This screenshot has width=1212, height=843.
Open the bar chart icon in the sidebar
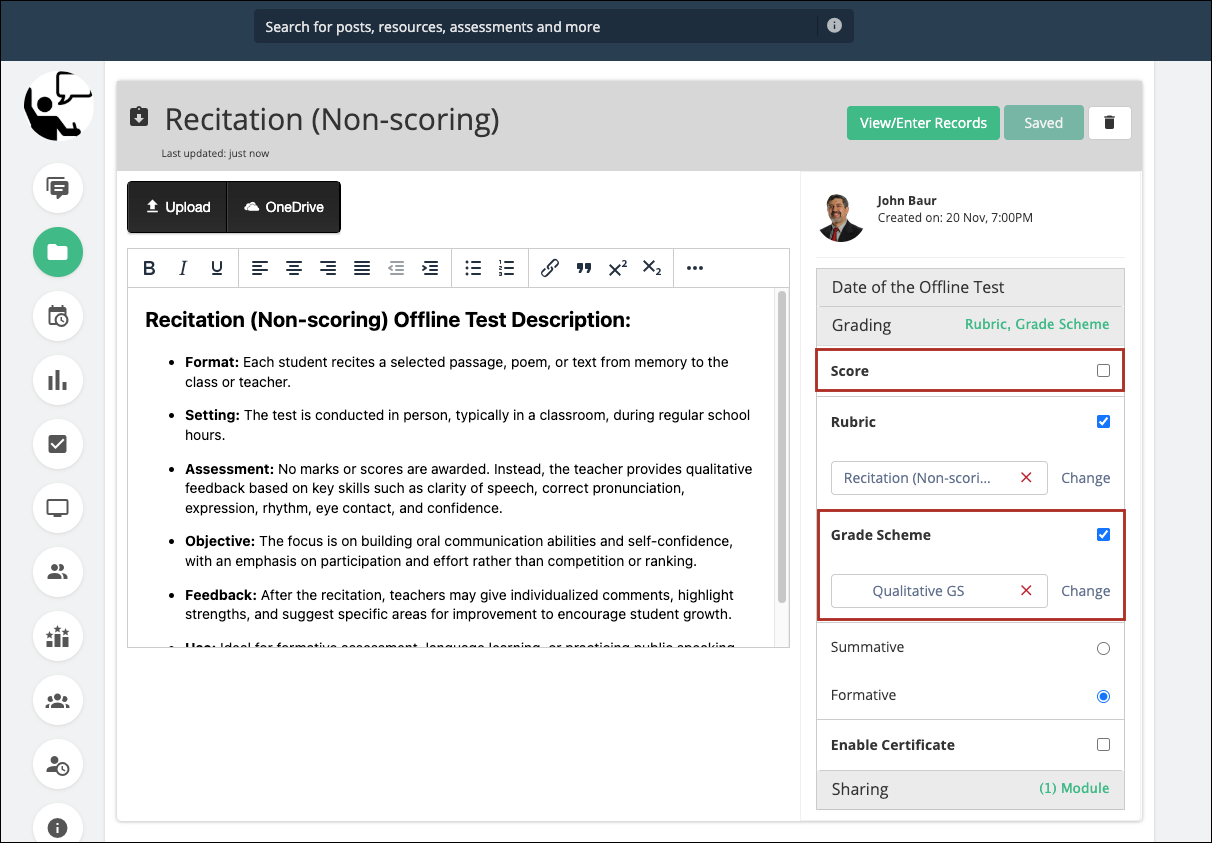58,380
